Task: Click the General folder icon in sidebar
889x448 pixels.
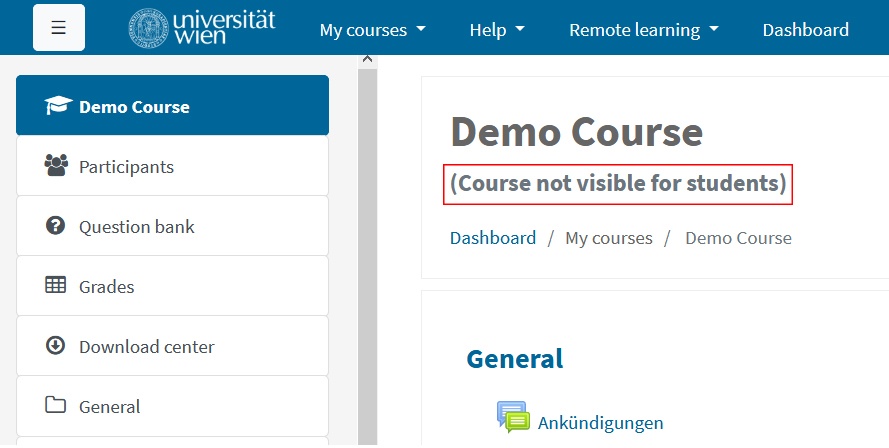Action: 55,405
